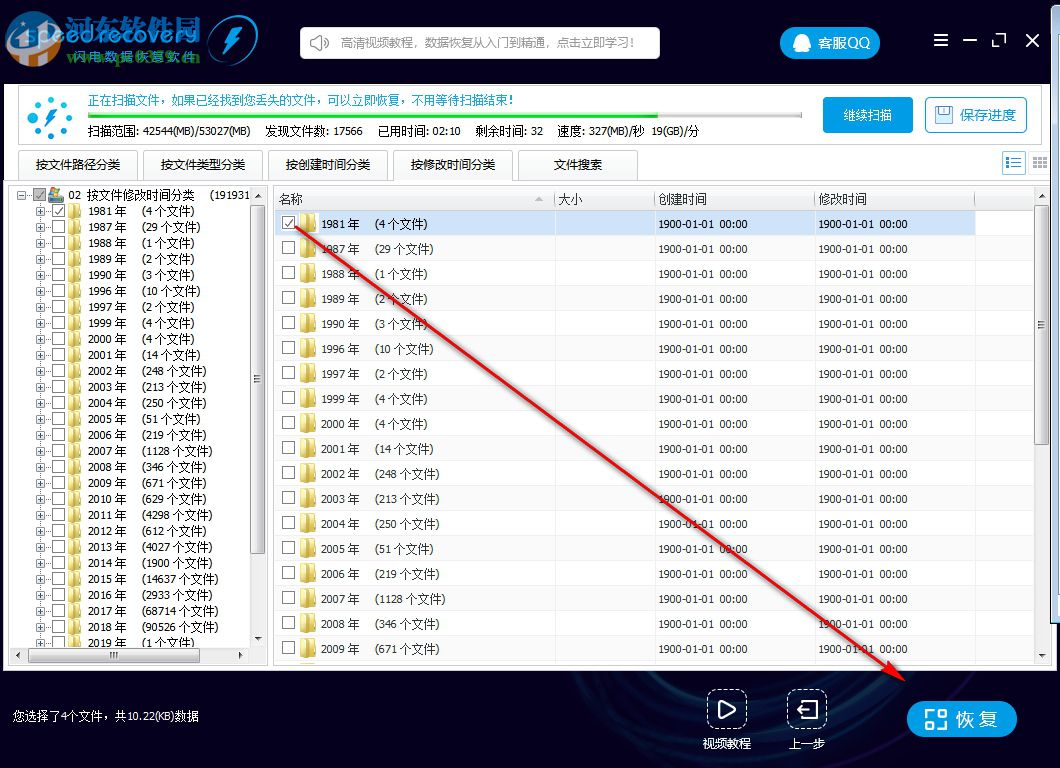The width and height of the screenshot is (1060, 768).
Task: Uncheck the selected 1981 年 row
Action: (289, 223)
